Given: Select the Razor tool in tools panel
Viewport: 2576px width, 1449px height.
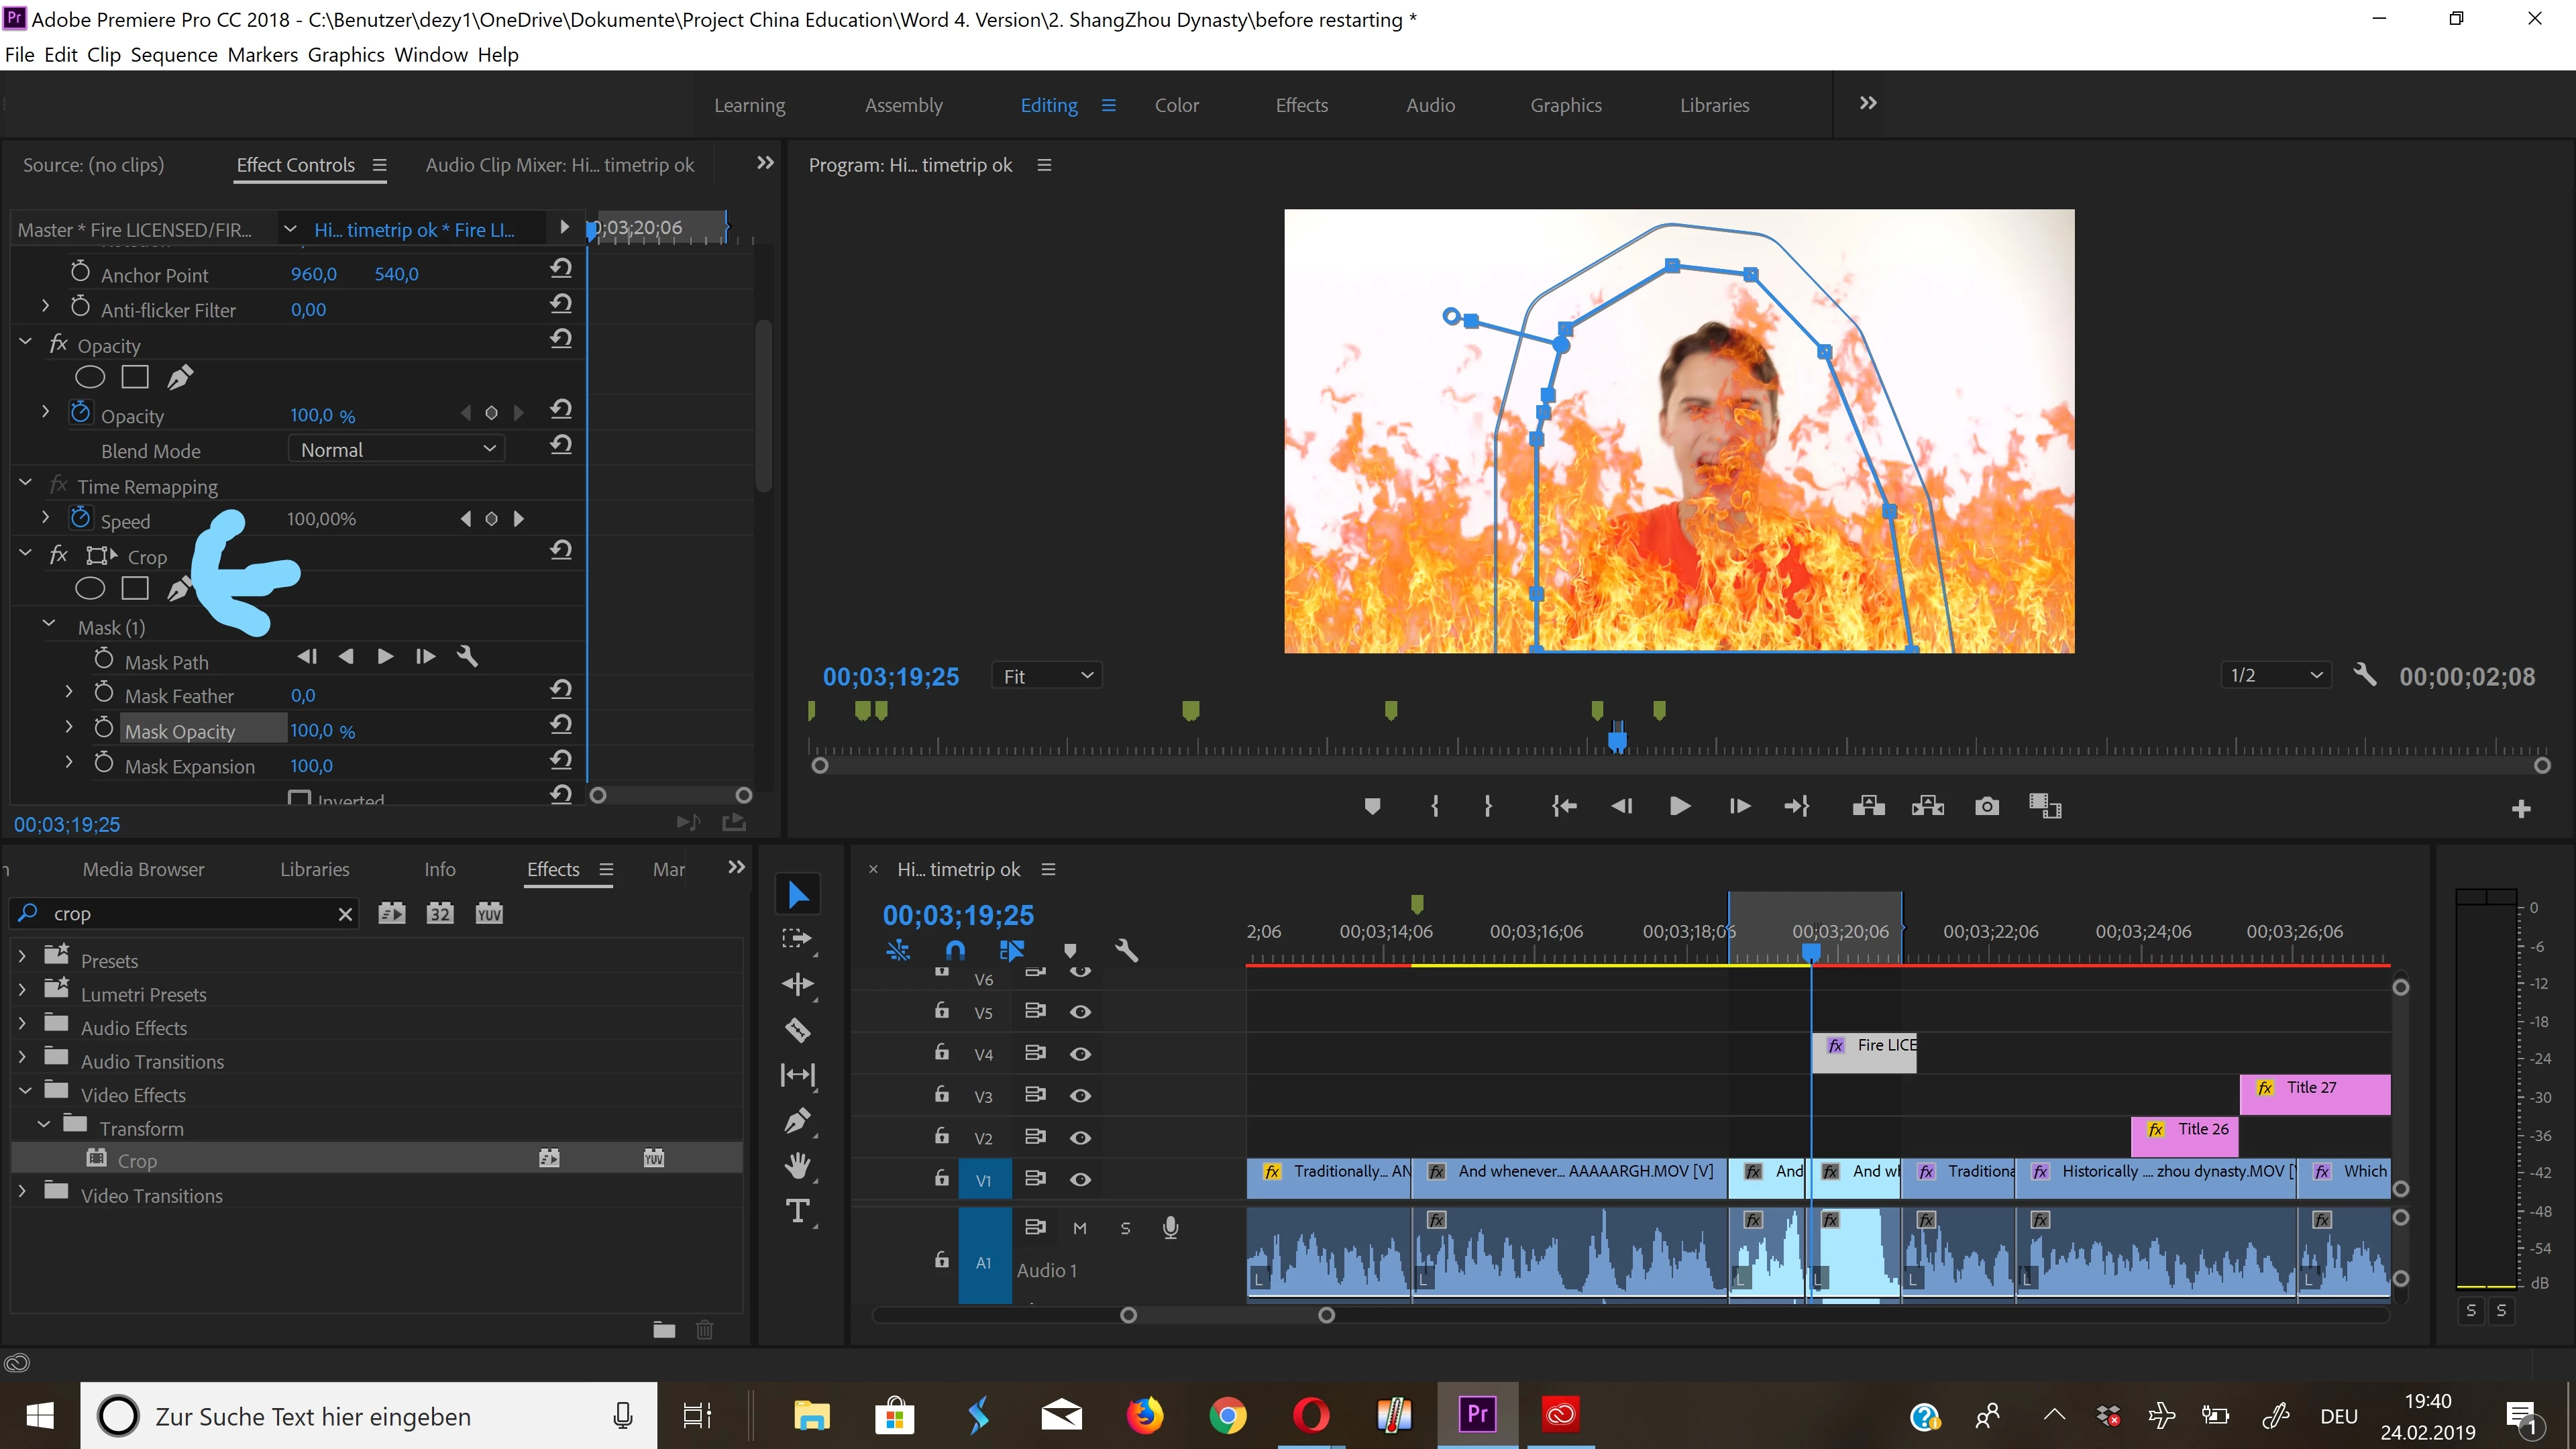Looking at the screenshot, I should click(x=797, y=1029).
